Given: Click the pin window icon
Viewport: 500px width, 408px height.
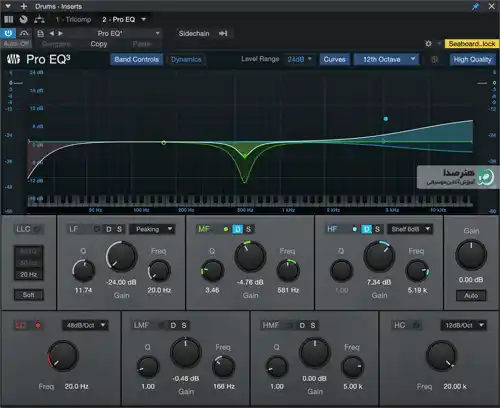Looking at the screenshot, I should coord(475,6).
